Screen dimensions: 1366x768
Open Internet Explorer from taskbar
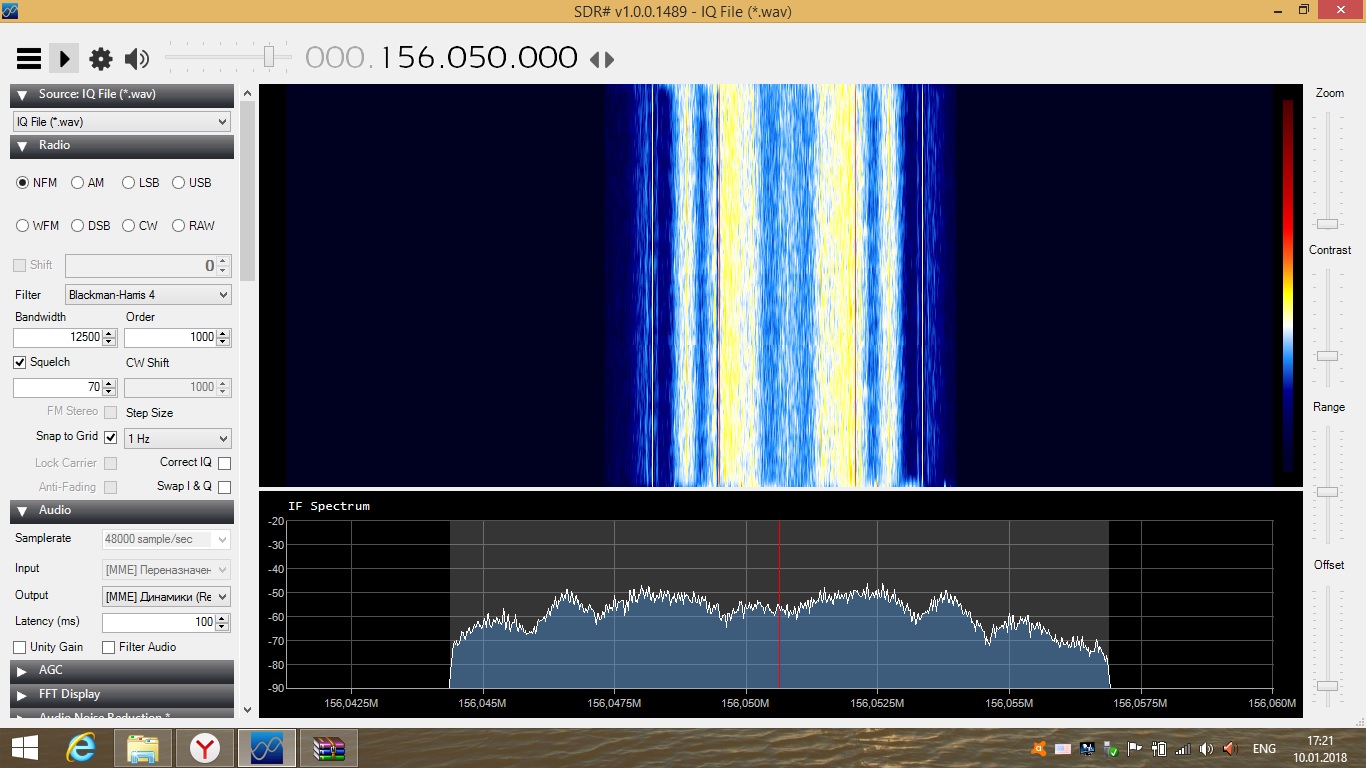point(81,748)
